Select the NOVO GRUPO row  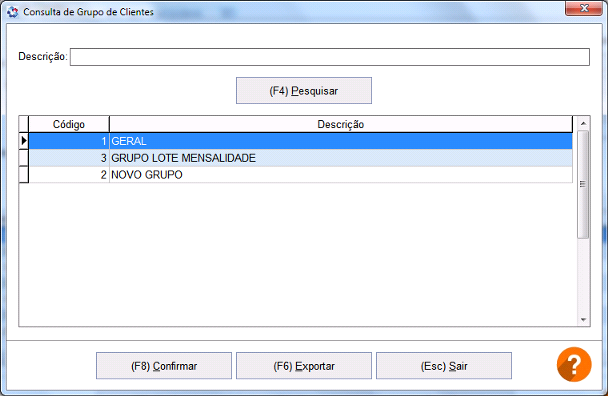click(301, 175)
